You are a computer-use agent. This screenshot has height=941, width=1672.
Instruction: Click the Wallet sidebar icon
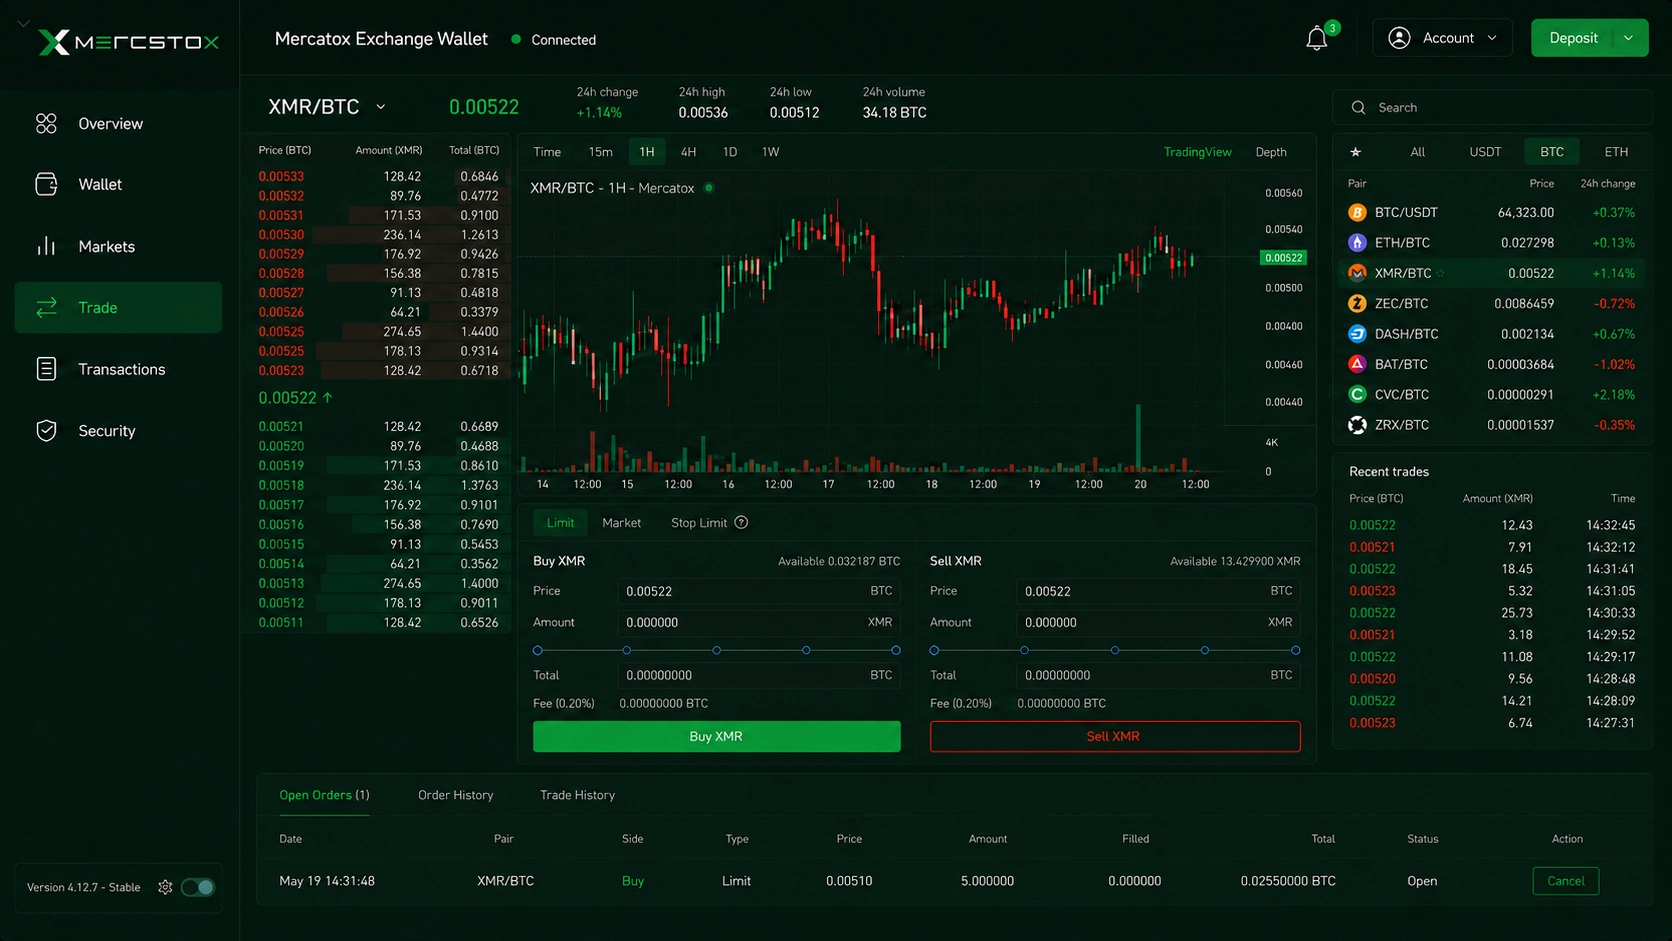(x=46, y=184)
